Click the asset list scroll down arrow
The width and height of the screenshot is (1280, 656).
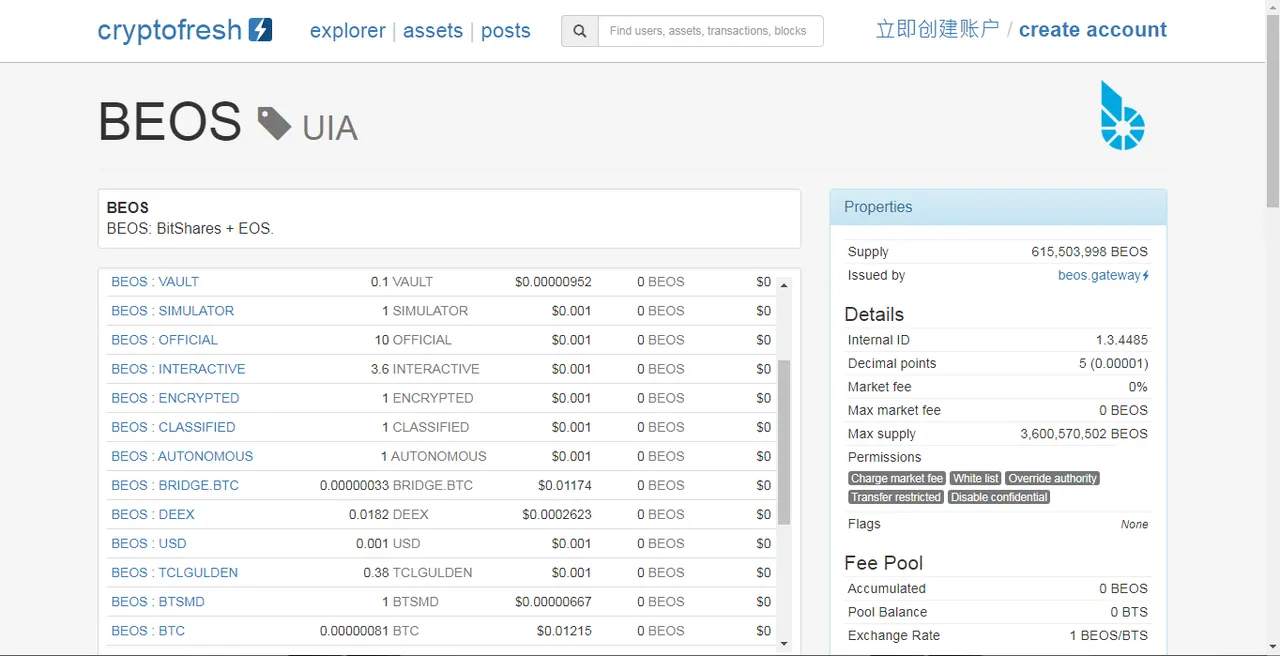[x=784, y=644]
